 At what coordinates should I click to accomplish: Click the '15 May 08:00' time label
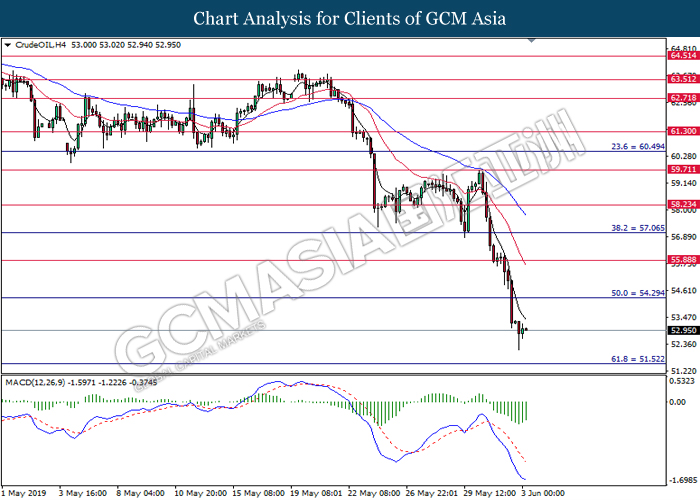click(258, 493)
